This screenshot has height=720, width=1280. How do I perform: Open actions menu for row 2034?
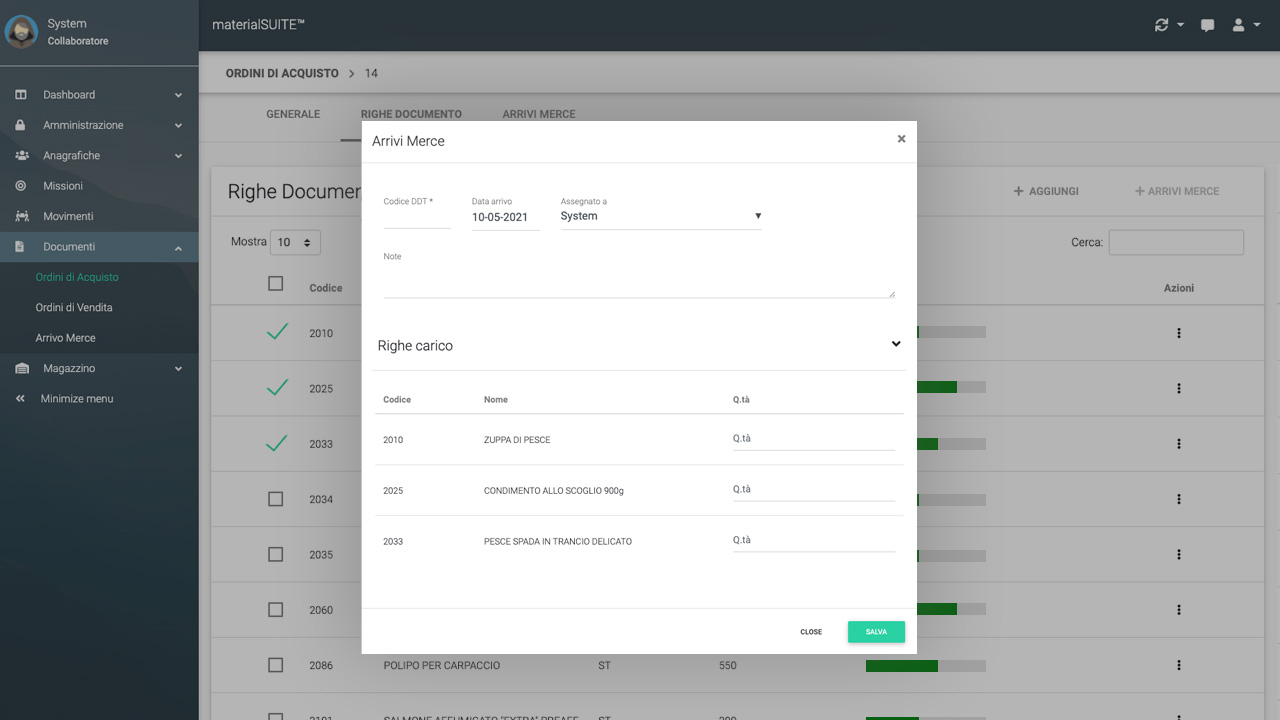(x=1179, y=499)
